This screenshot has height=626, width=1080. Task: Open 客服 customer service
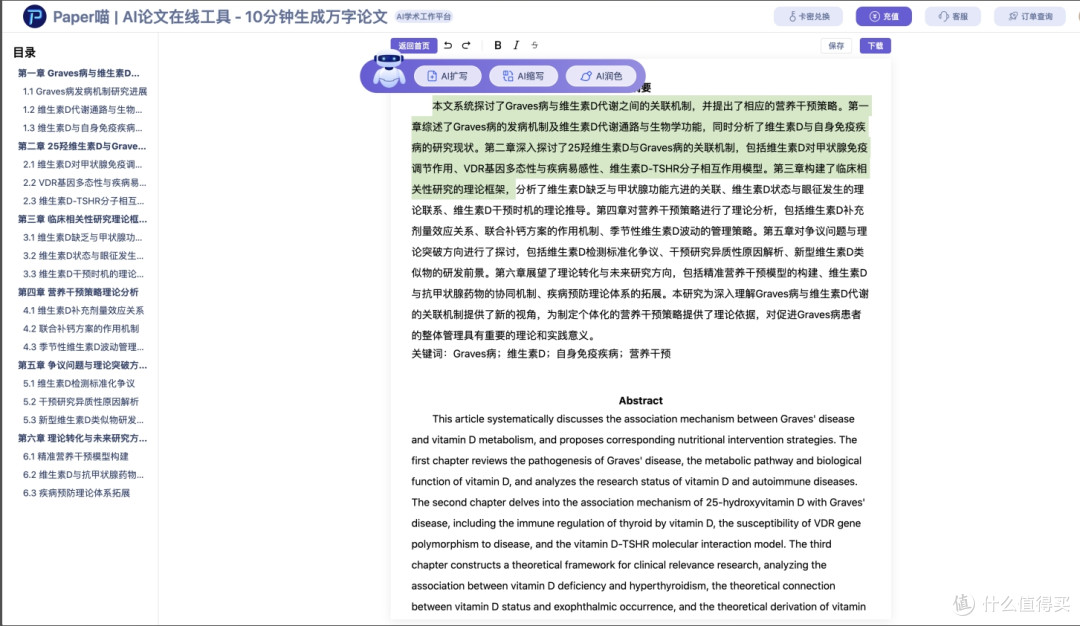(x=953, y=17)
